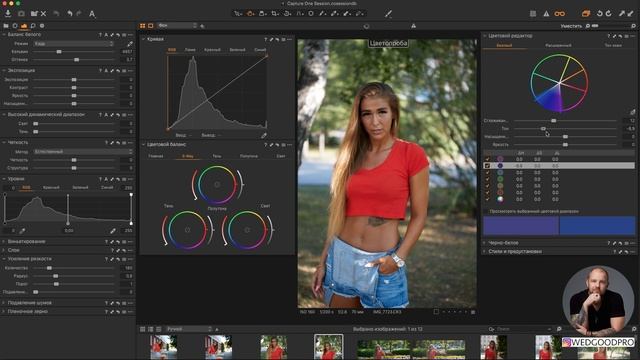The image size is (640, 360).
Task: Open Расширенный tab in Цветовой редактор
Action: (558, 45)
